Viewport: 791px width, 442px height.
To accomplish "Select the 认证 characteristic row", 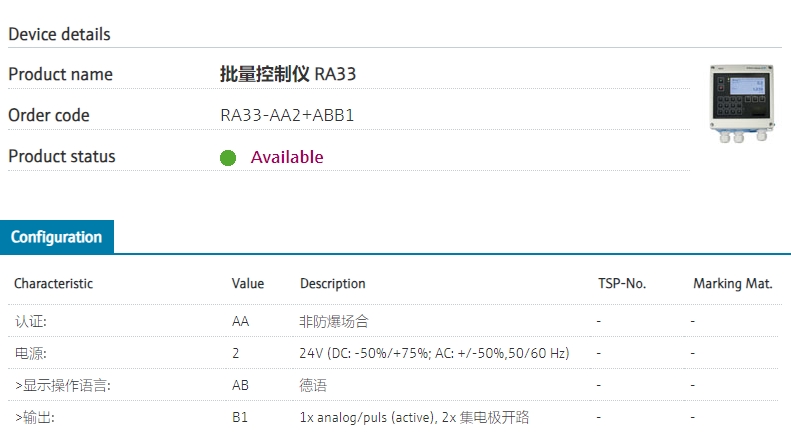I will [x=31, y=321].
